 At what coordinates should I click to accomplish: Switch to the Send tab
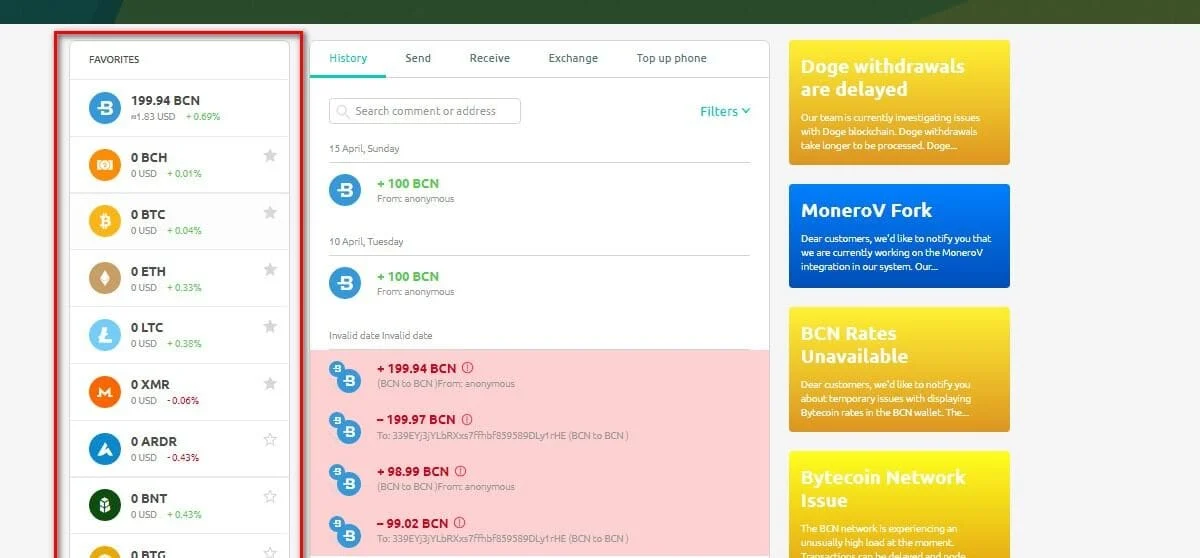click(x=418, y=58)
